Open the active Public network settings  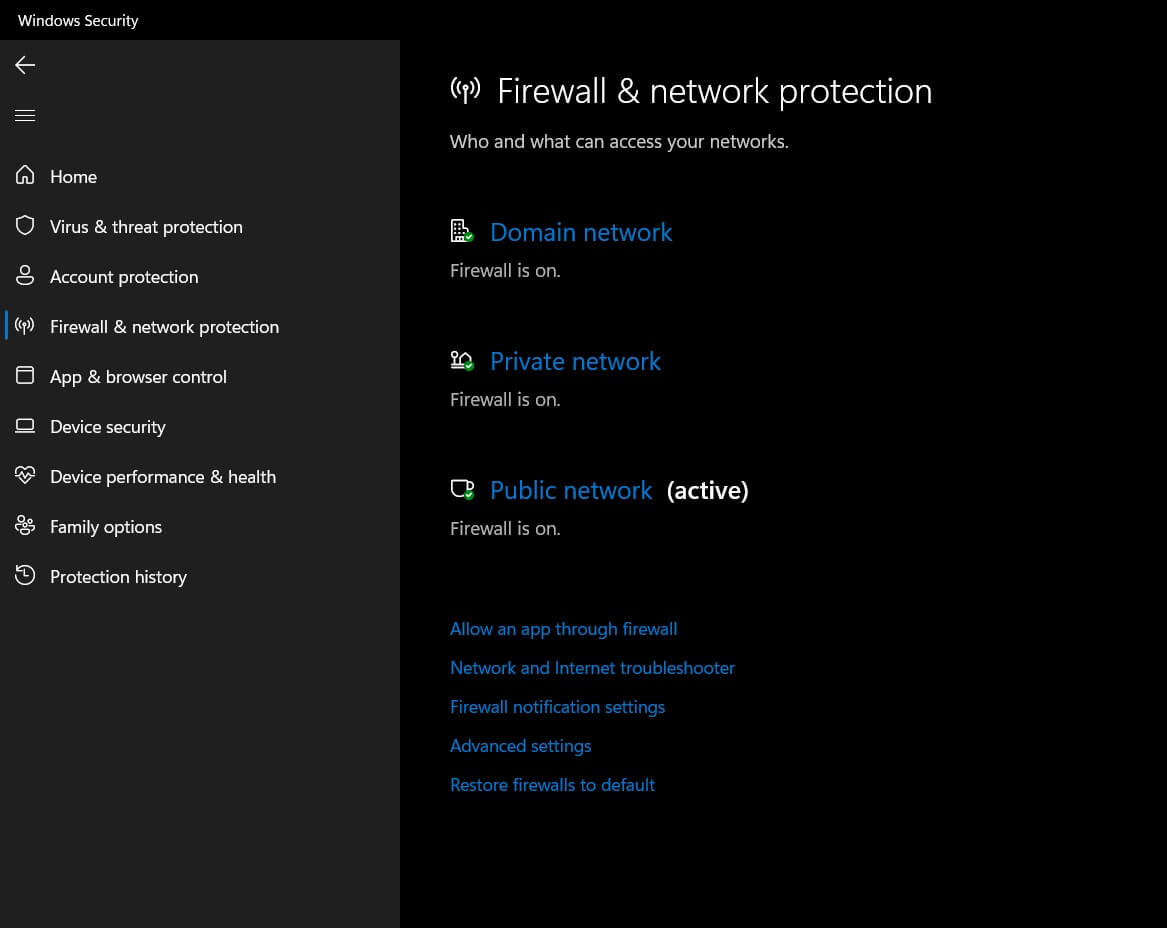click(571, 491)
